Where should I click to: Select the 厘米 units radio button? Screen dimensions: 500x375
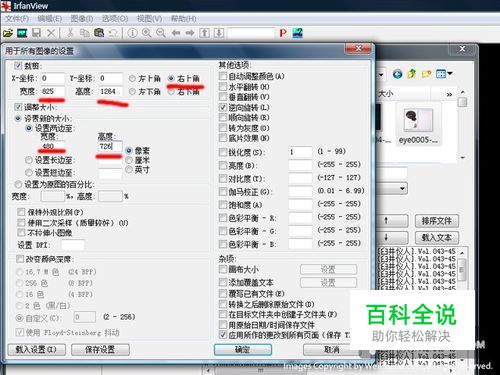click(x=129, y=160)
